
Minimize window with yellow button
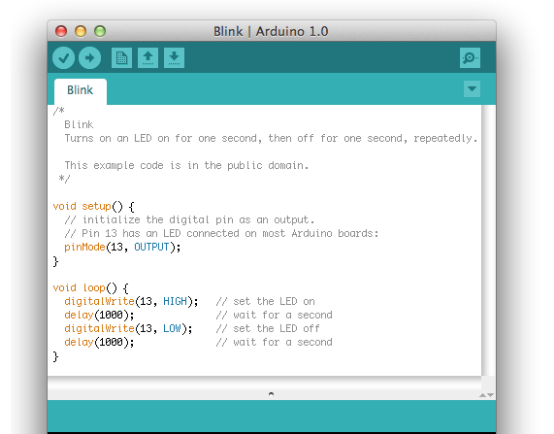coord(81,31)
